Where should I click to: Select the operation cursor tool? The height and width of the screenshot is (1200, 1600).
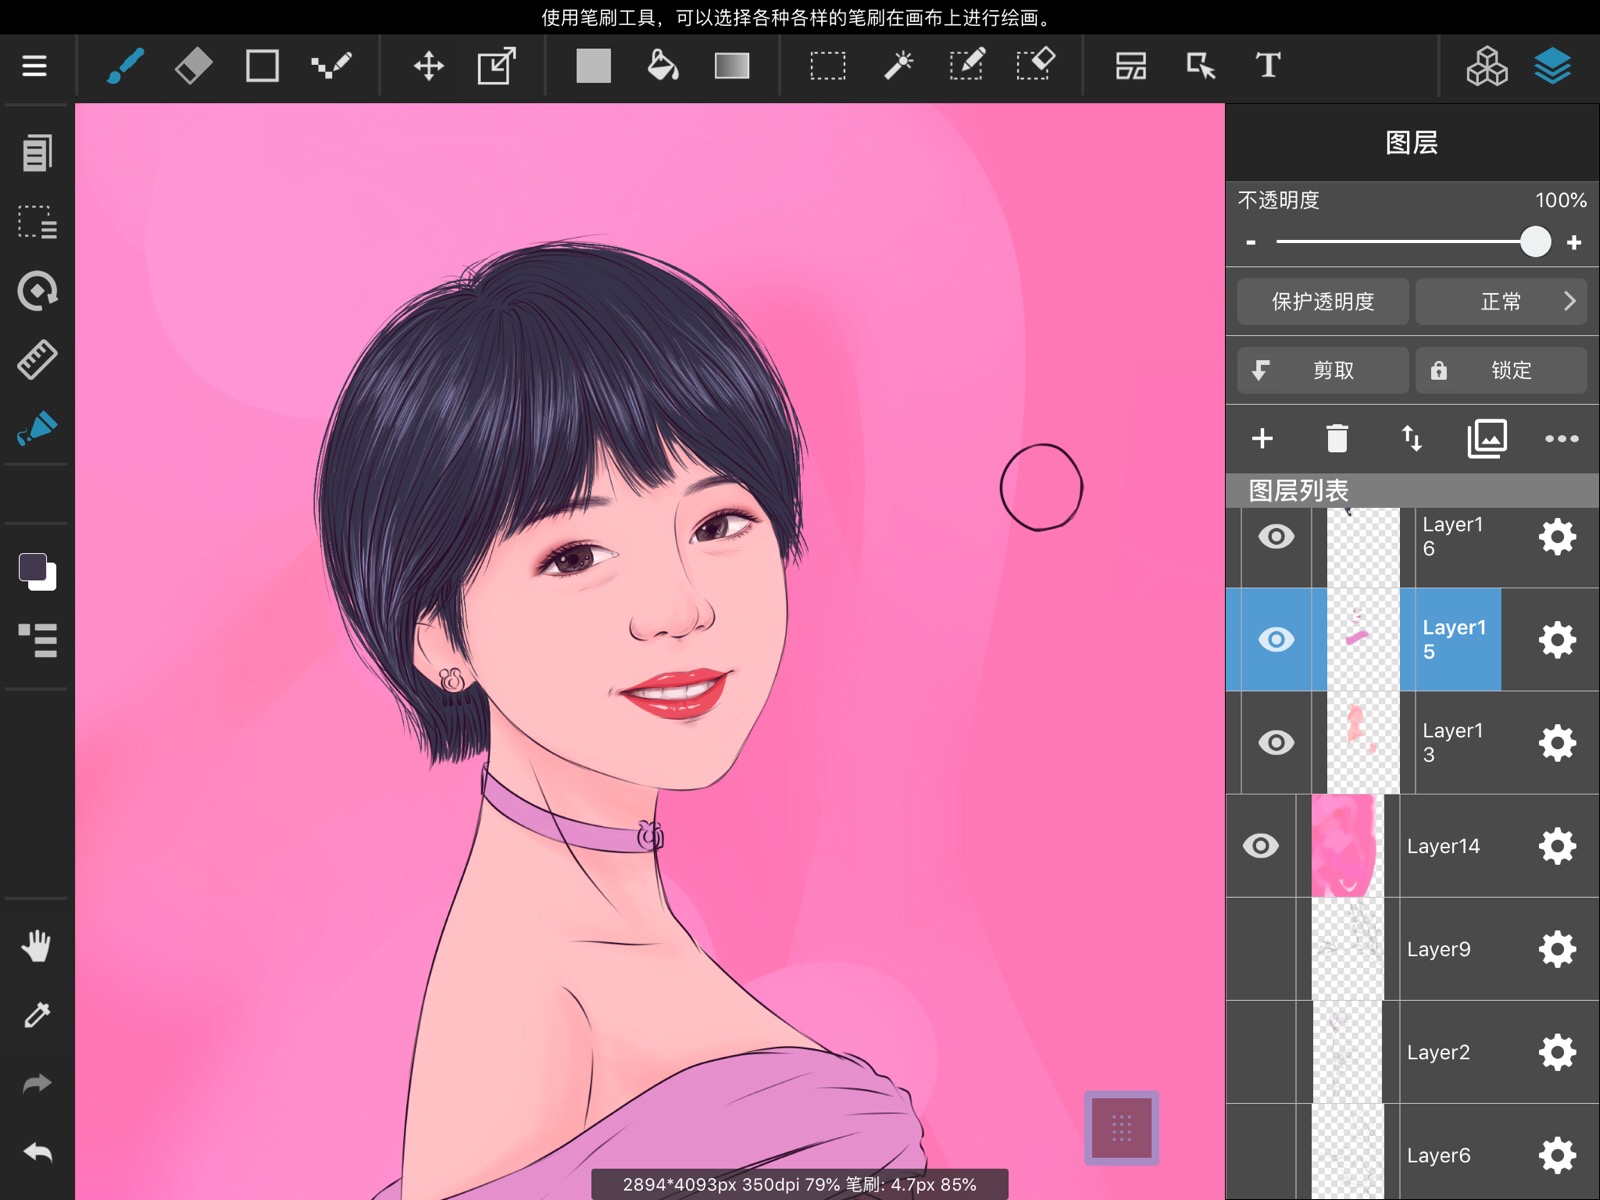[1200, 66]
